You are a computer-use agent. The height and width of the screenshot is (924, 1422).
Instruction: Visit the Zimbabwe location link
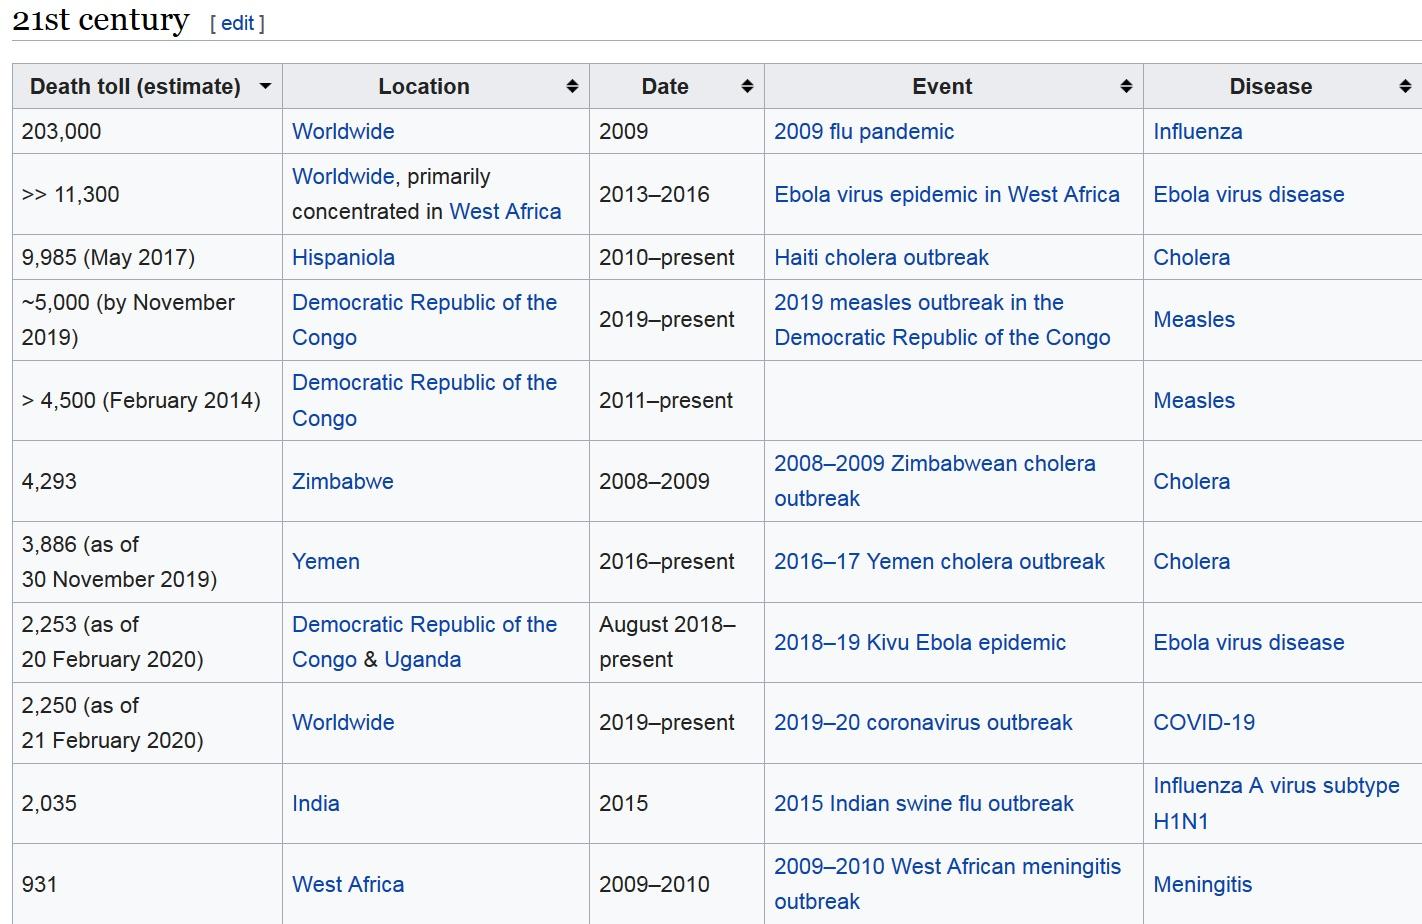click(x=342, y=481)
